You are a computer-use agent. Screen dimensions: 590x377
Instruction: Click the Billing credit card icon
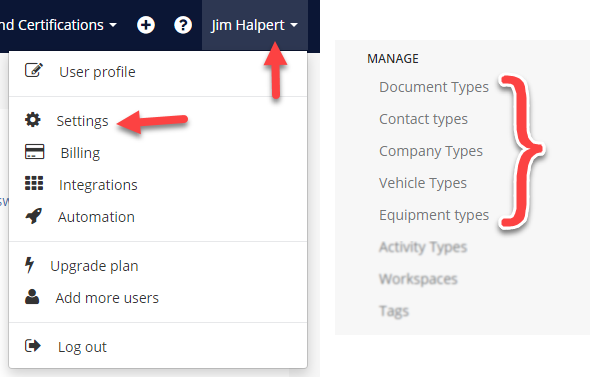[x=34, y=152]
